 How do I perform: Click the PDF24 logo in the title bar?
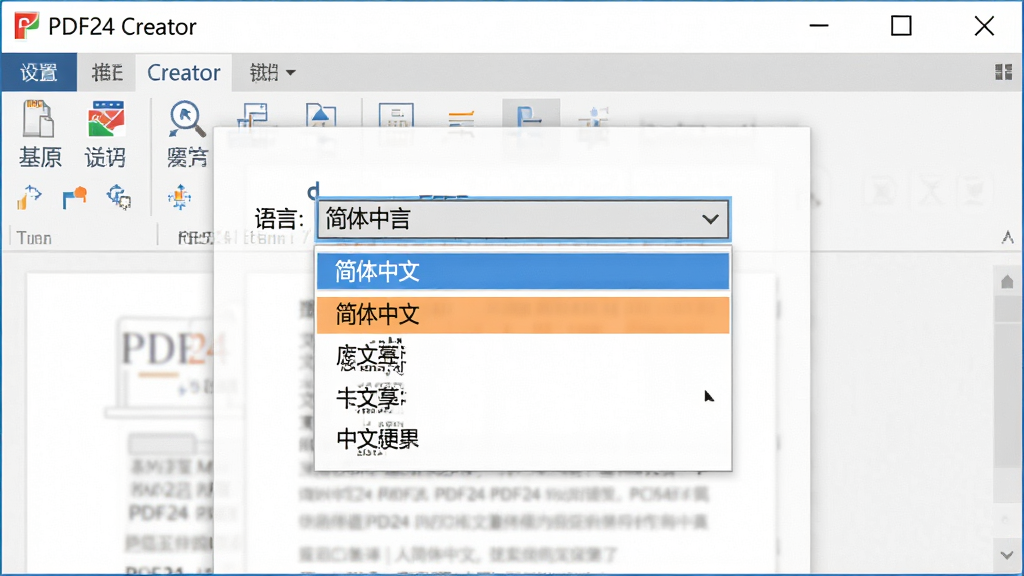tap(27, 26)
